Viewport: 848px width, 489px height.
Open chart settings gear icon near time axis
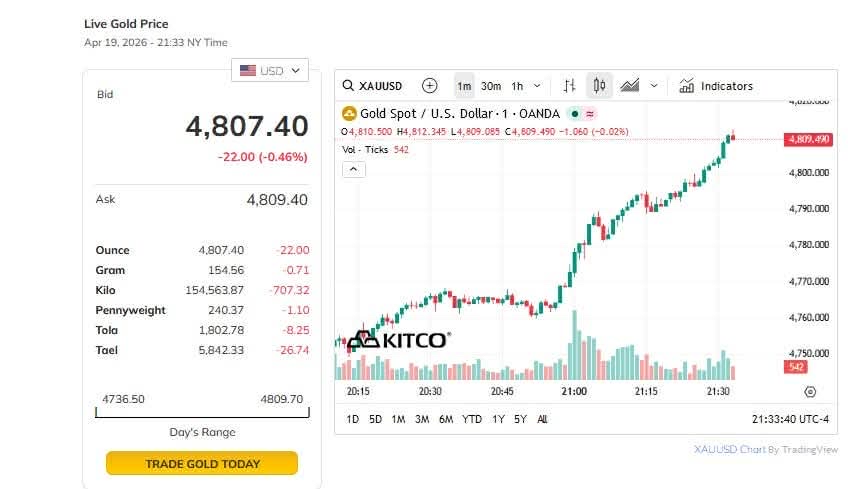coord(810,392)
